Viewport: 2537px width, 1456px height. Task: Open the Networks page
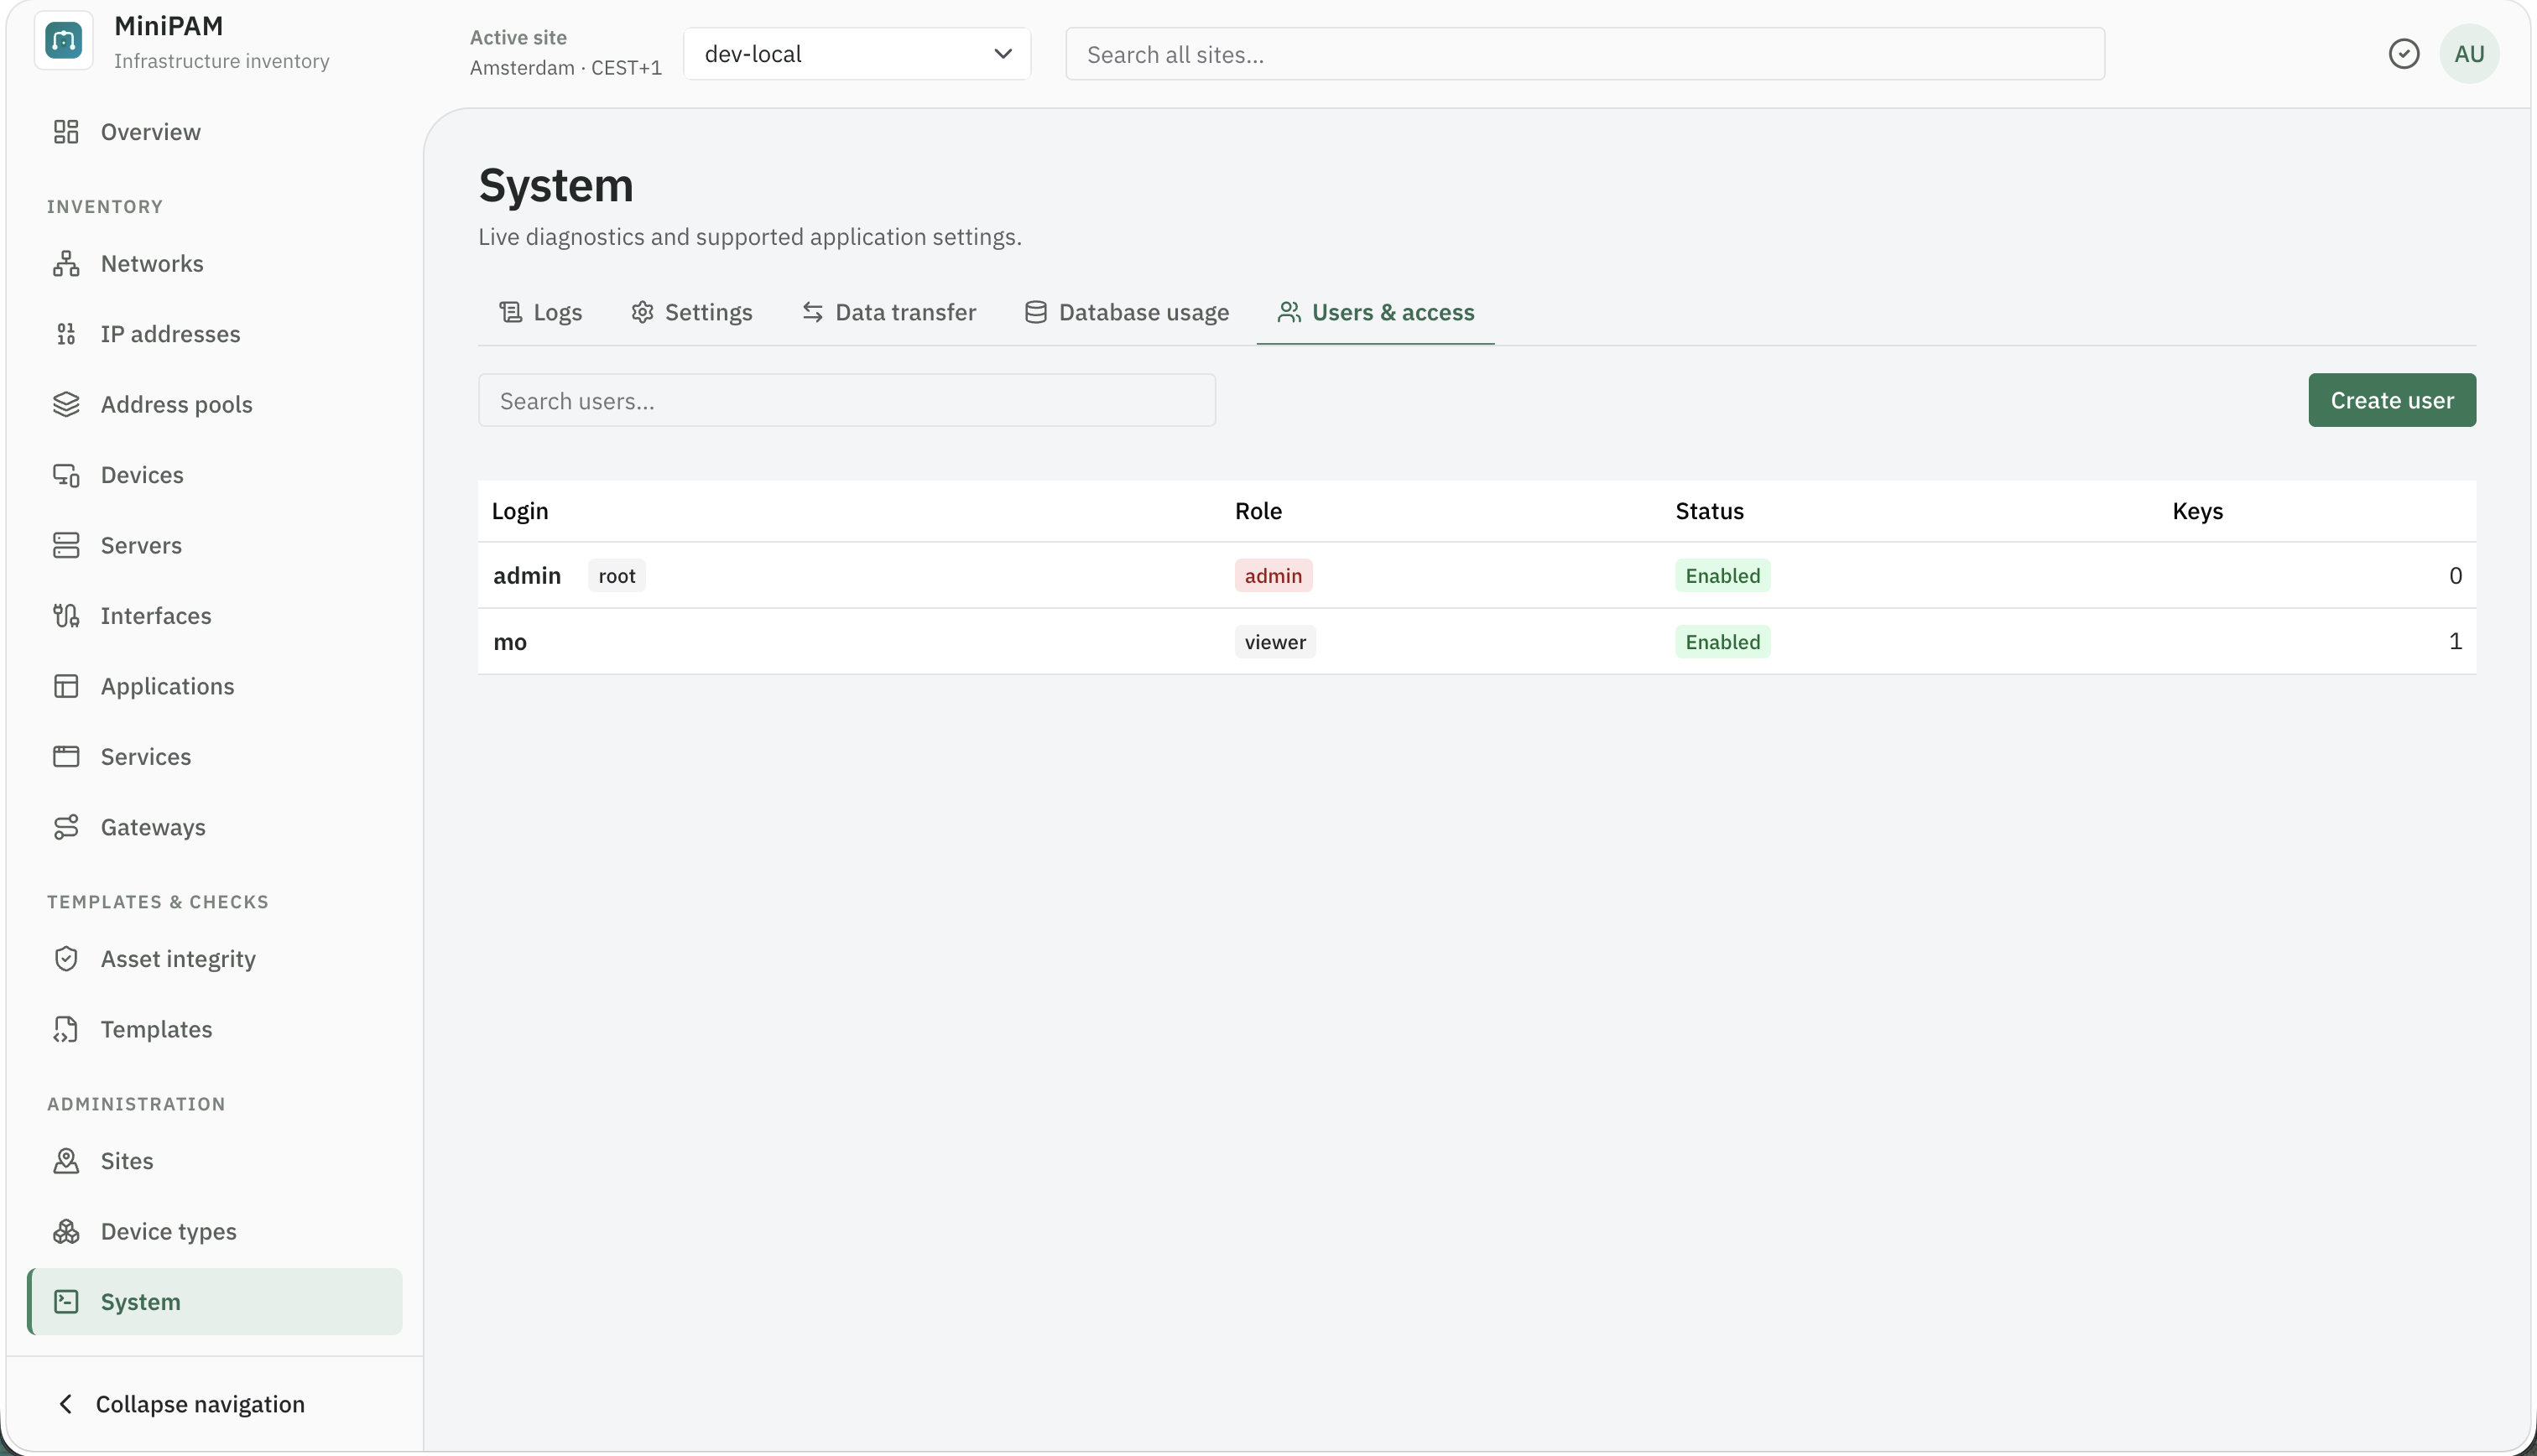(215, 264)
